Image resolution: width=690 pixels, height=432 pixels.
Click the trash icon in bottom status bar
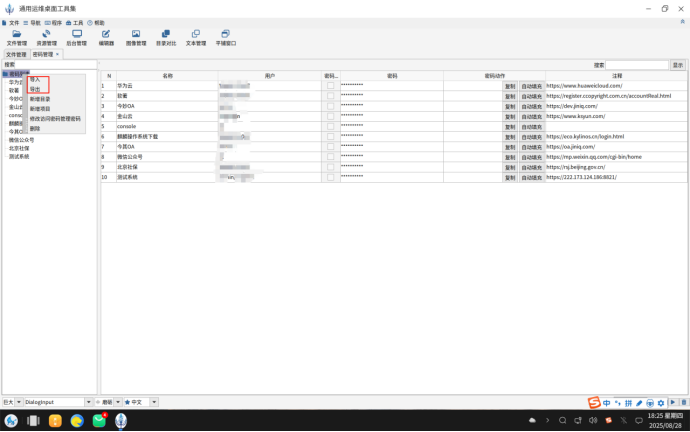(683, 402)
